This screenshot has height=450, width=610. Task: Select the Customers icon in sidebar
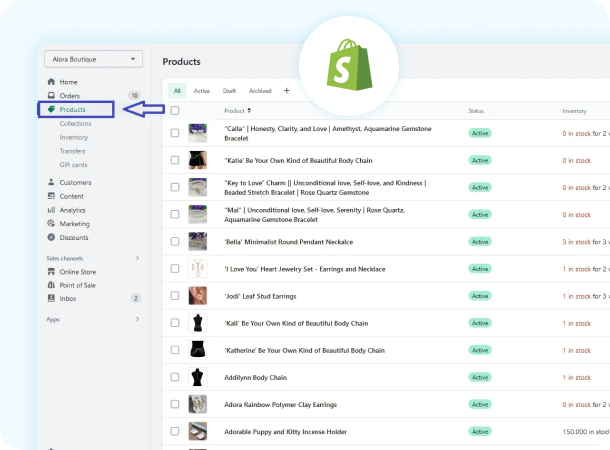tap(51, 183)
